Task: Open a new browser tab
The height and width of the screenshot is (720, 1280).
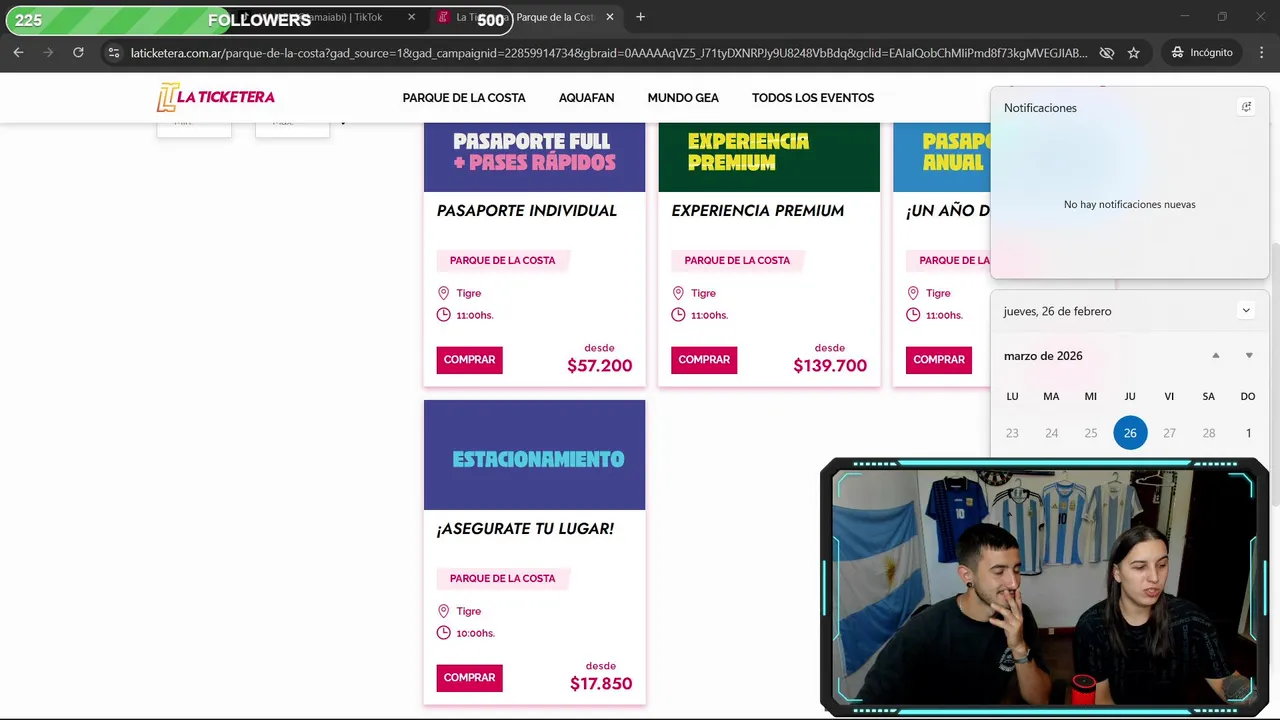Action: pos(640,17)
